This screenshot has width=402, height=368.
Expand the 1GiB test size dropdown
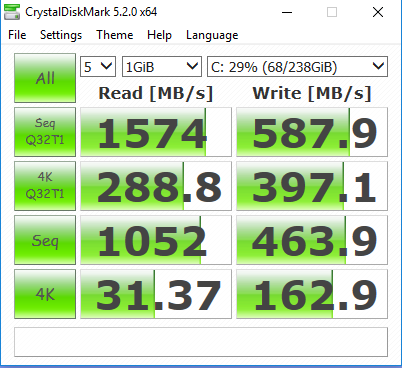click(162, 67)
